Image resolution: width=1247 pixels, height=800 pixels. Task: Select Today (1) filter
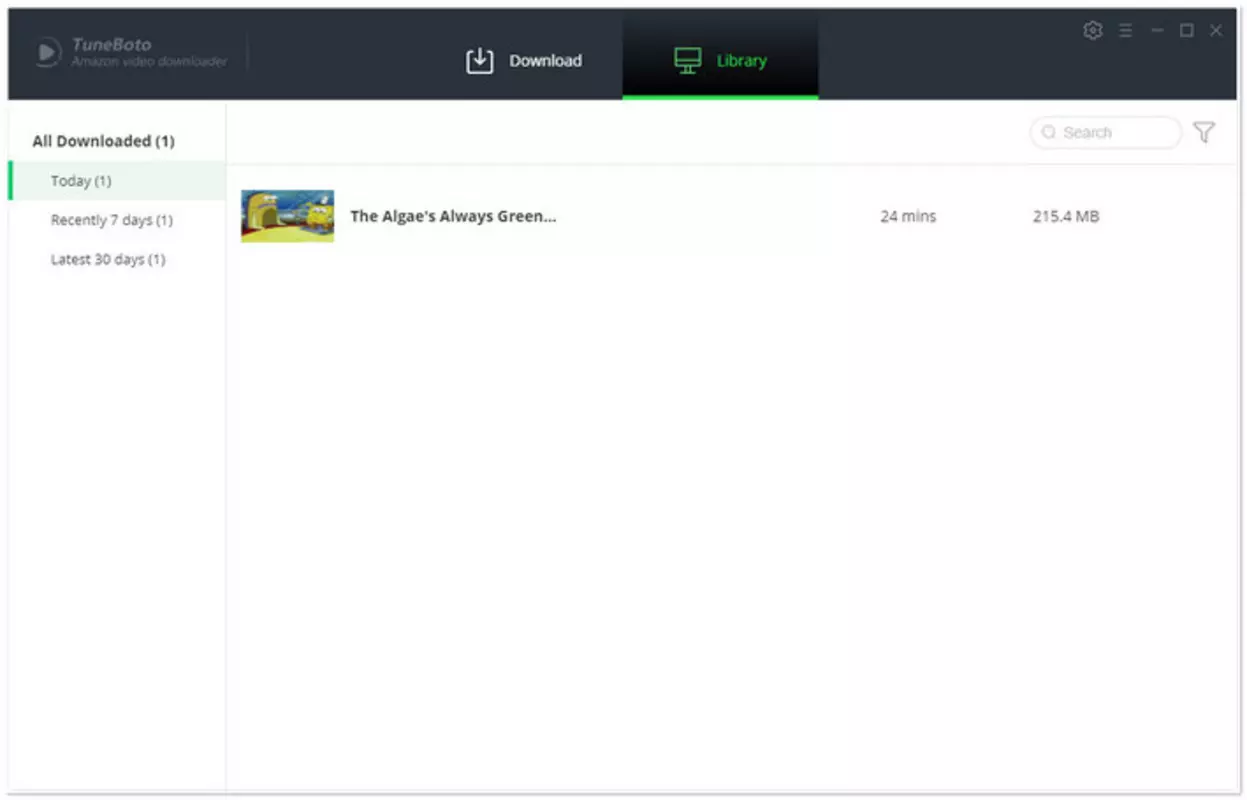click(117, 181)
